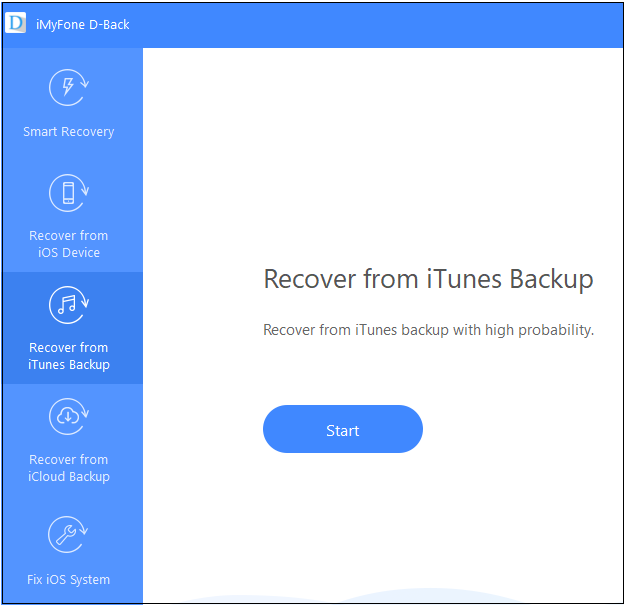
Task: Open the Fix iOS System text label
Action: pos(68,580)
